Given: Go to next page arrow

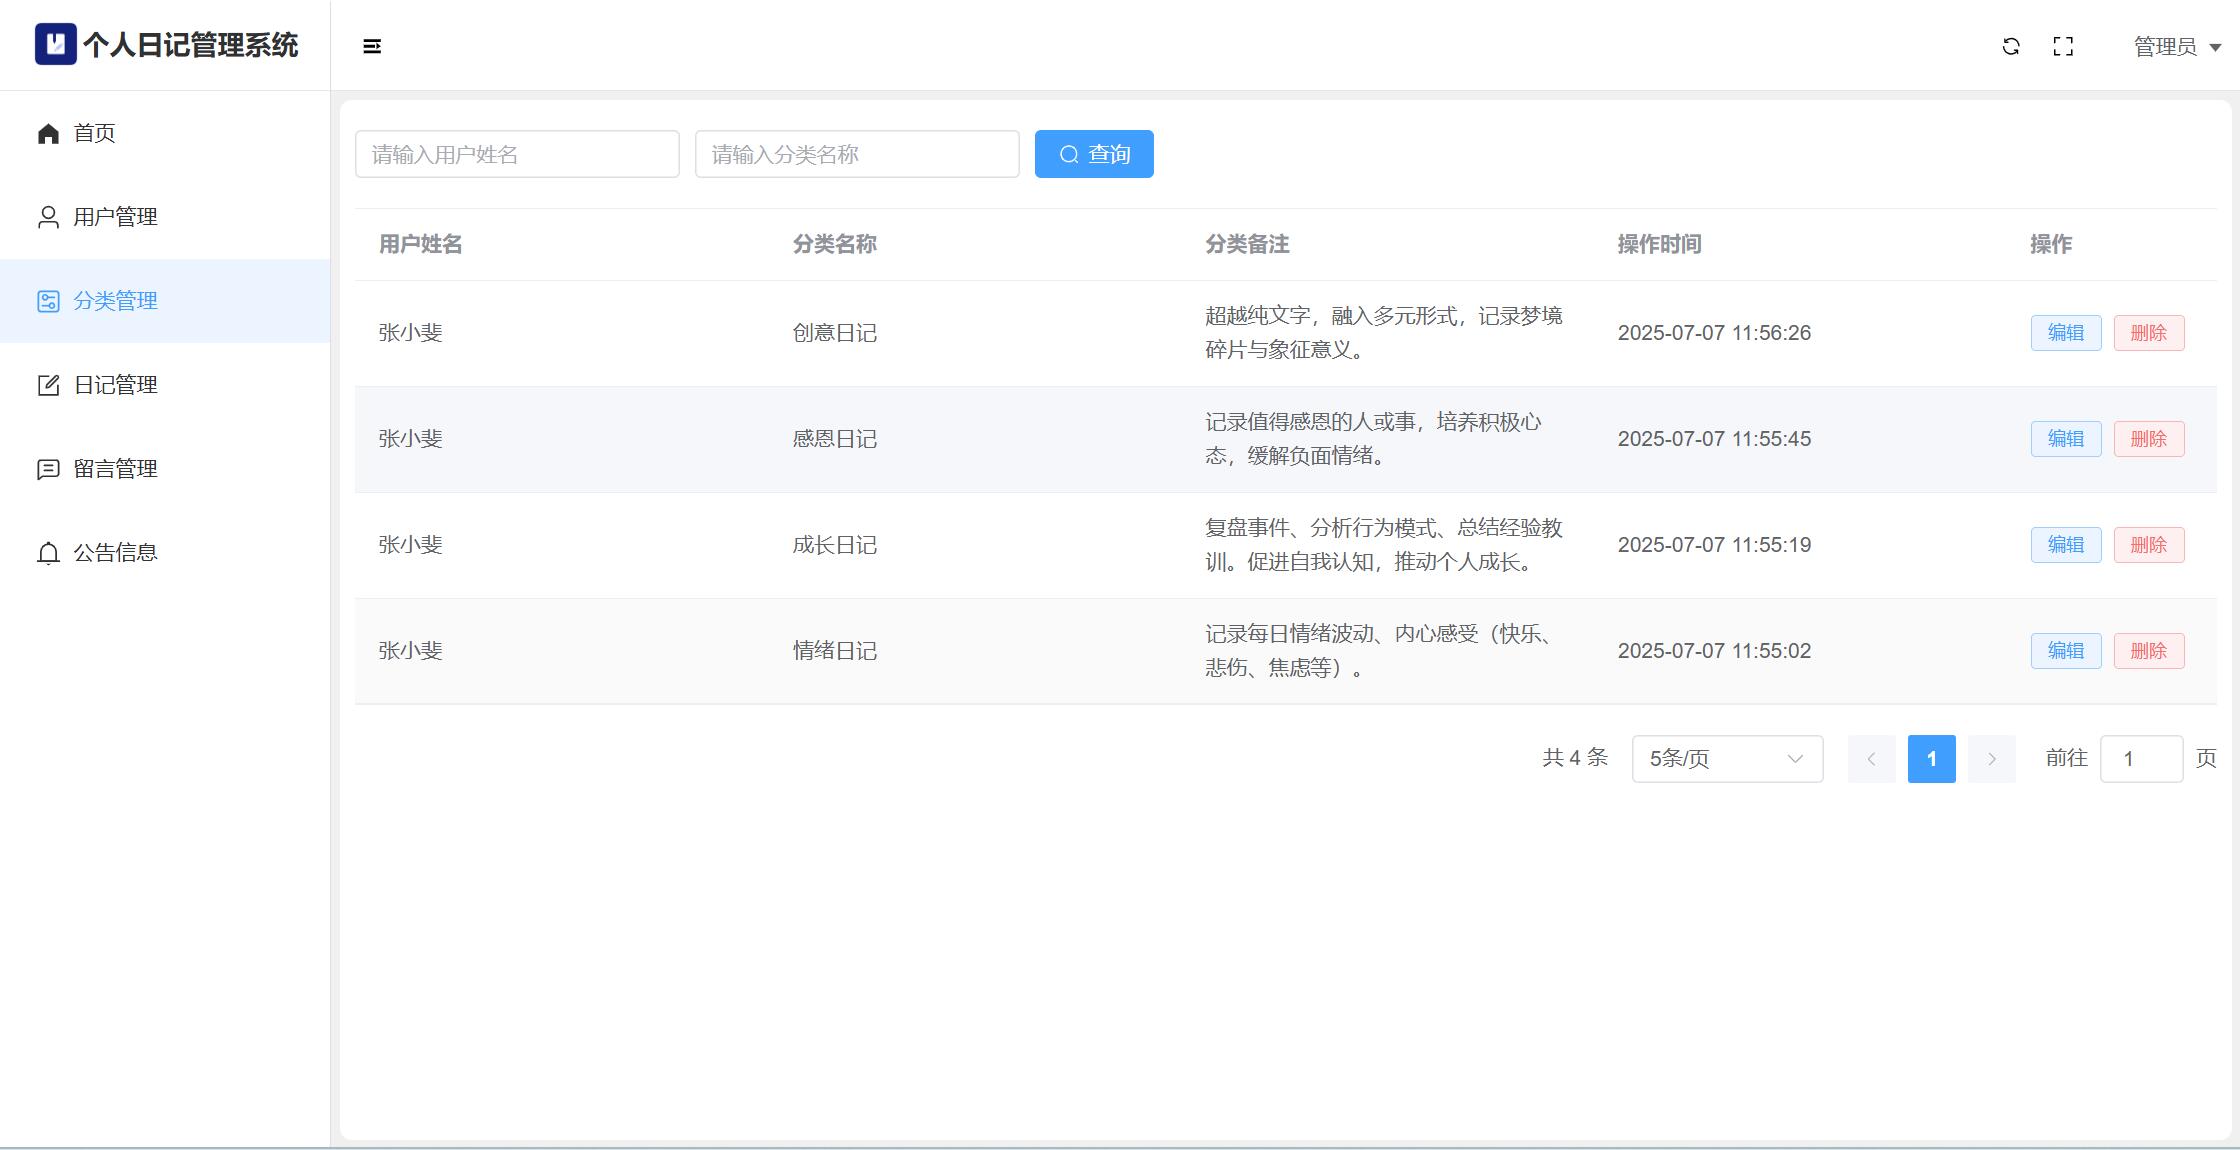Looking at the screenshot, I should coord(1991,759).
